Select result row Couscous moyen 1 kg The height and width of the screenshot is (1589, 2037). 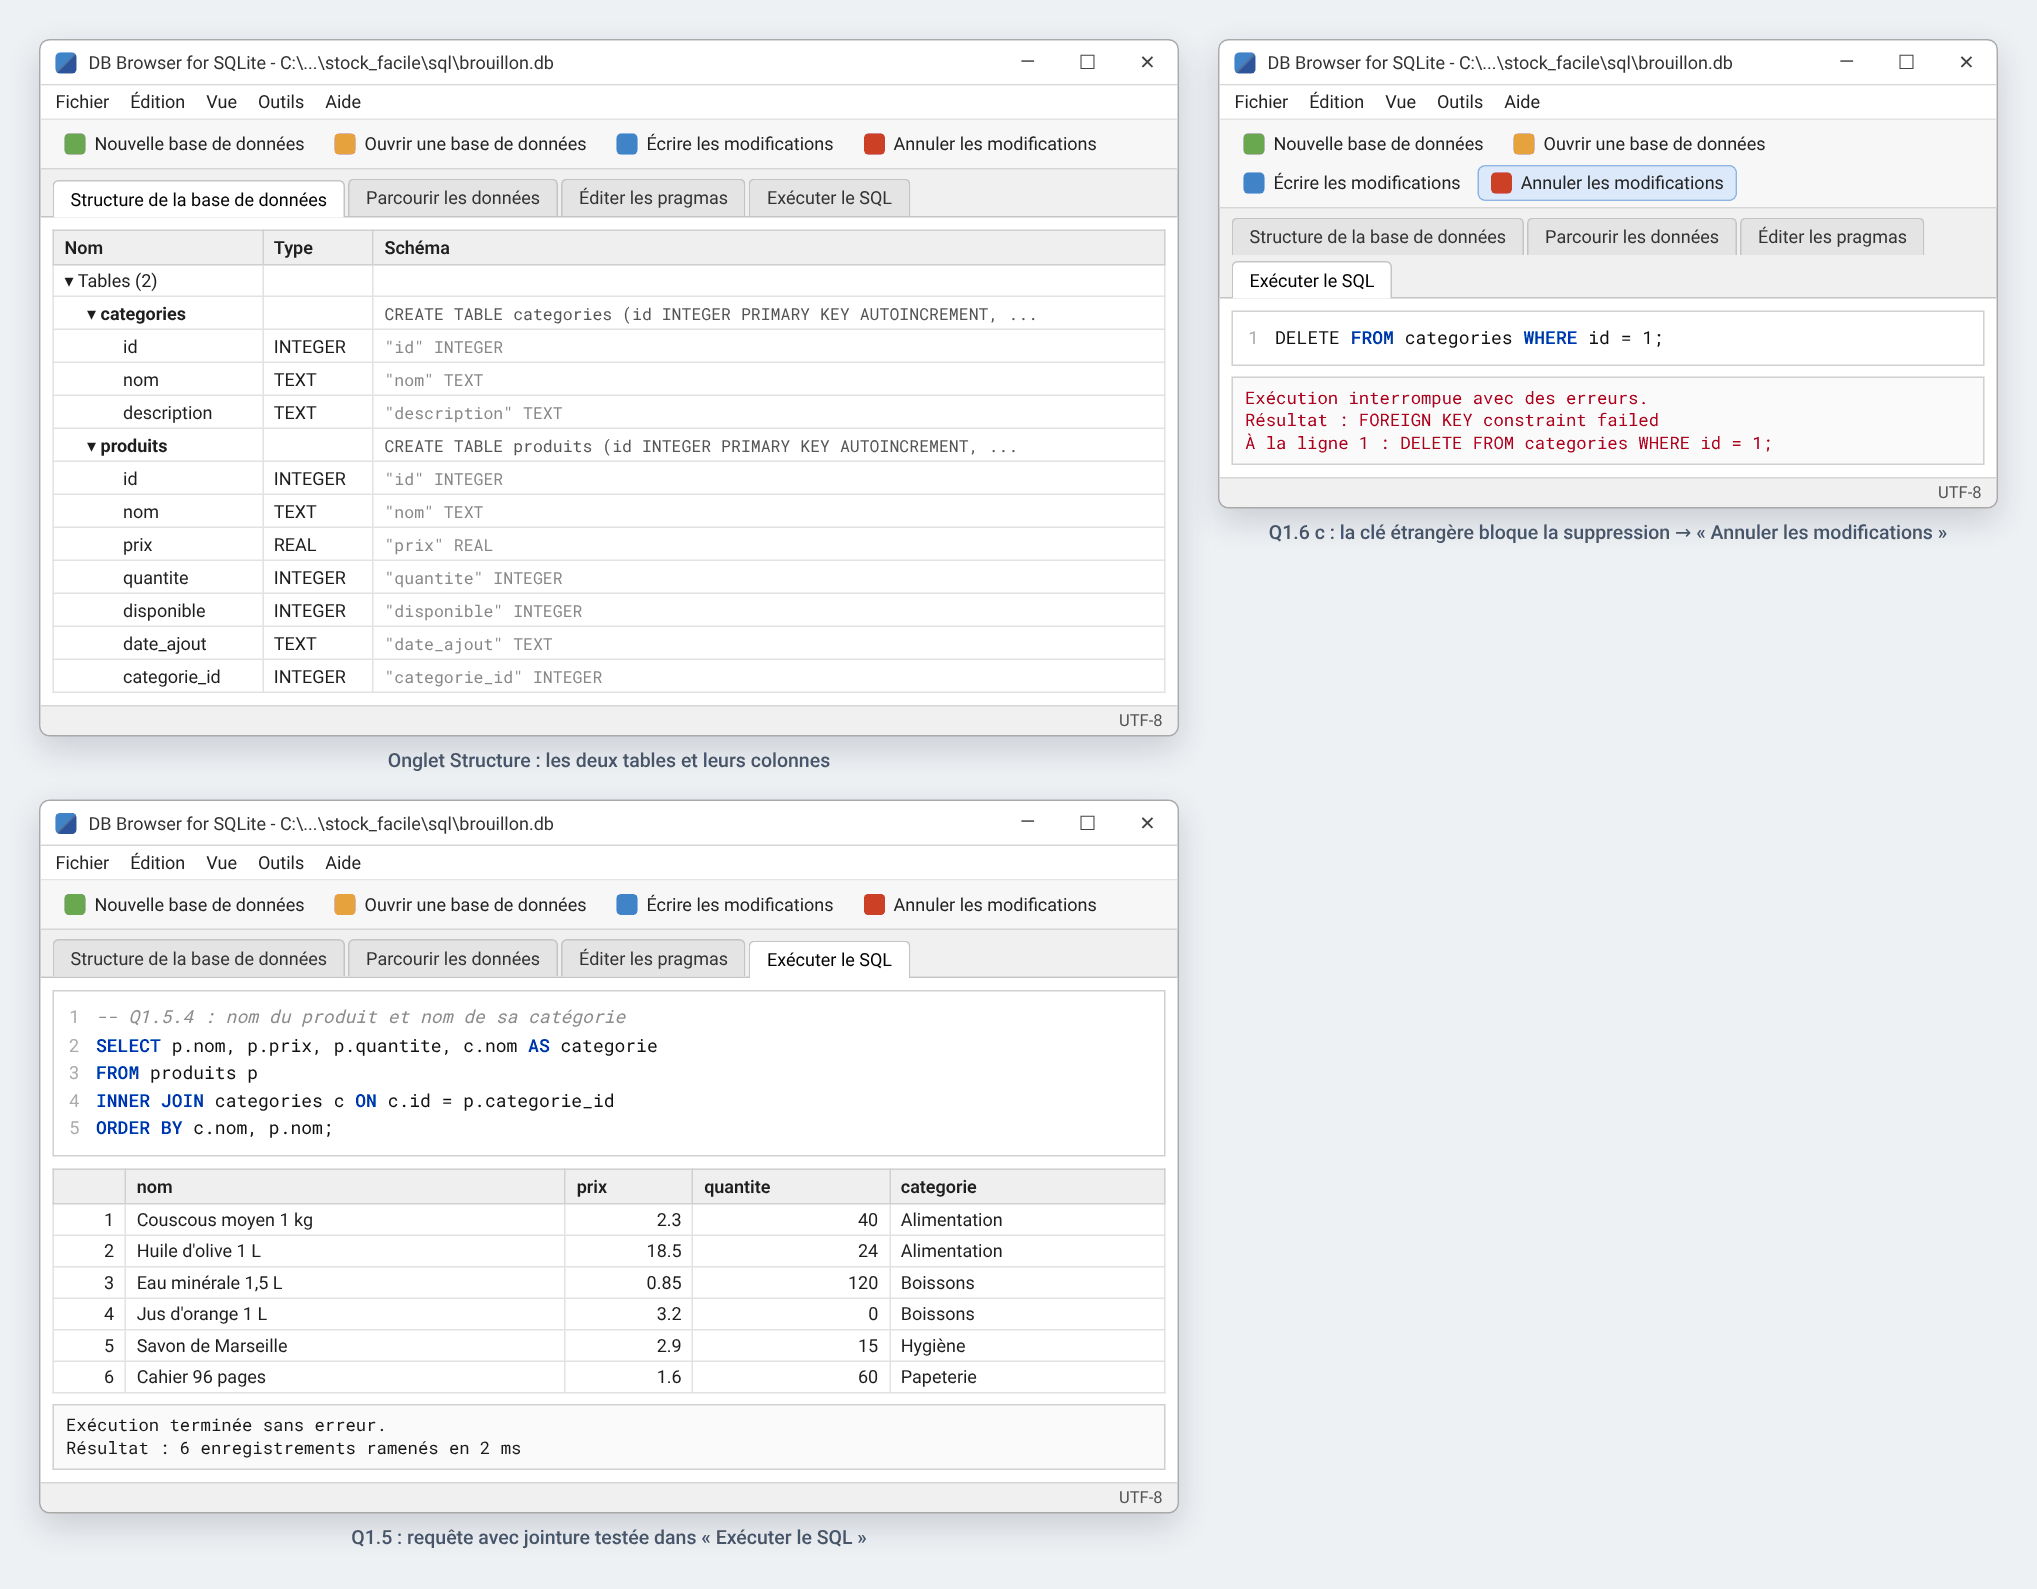pyautogui.click(x=608, y=1220)
